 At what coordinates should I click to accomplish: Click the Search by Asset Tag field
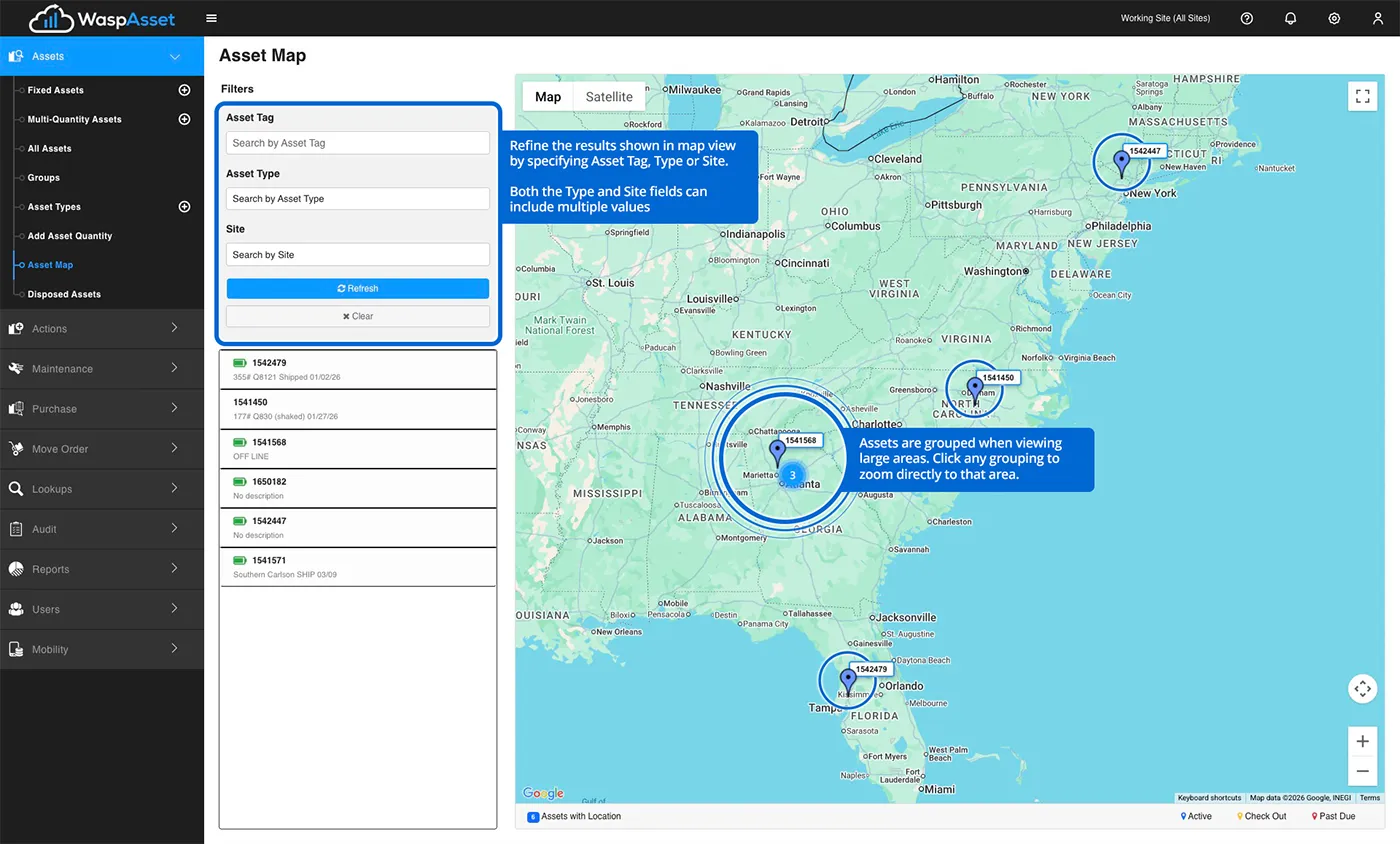pyautogui.click(x=357, y=143)
